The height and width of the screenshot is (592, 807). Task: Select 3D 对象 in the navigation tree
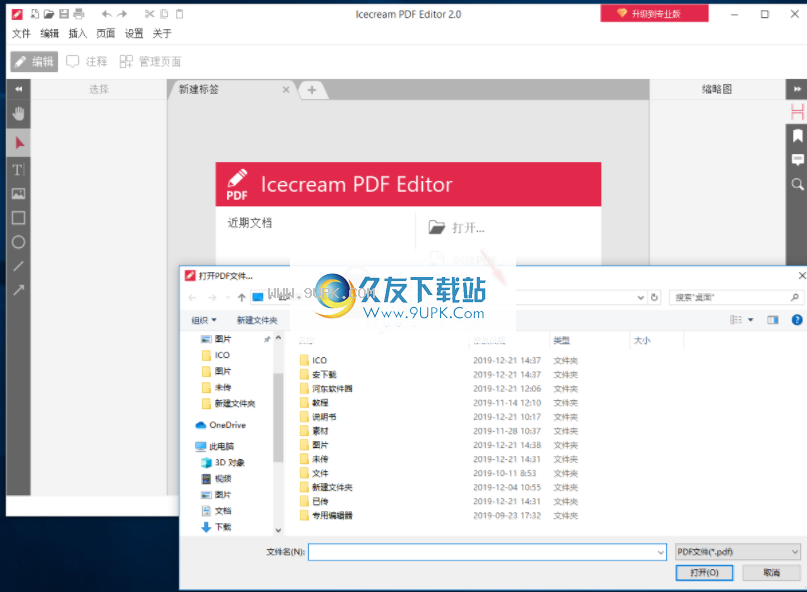(x=223, y=462)
